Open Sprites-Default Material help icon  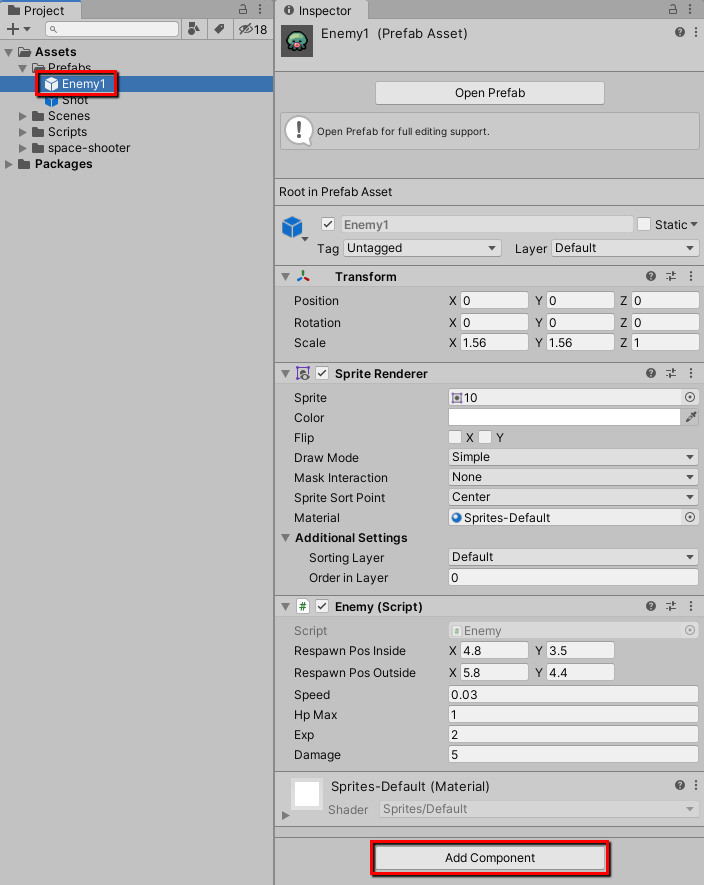[x=680, y=785]
